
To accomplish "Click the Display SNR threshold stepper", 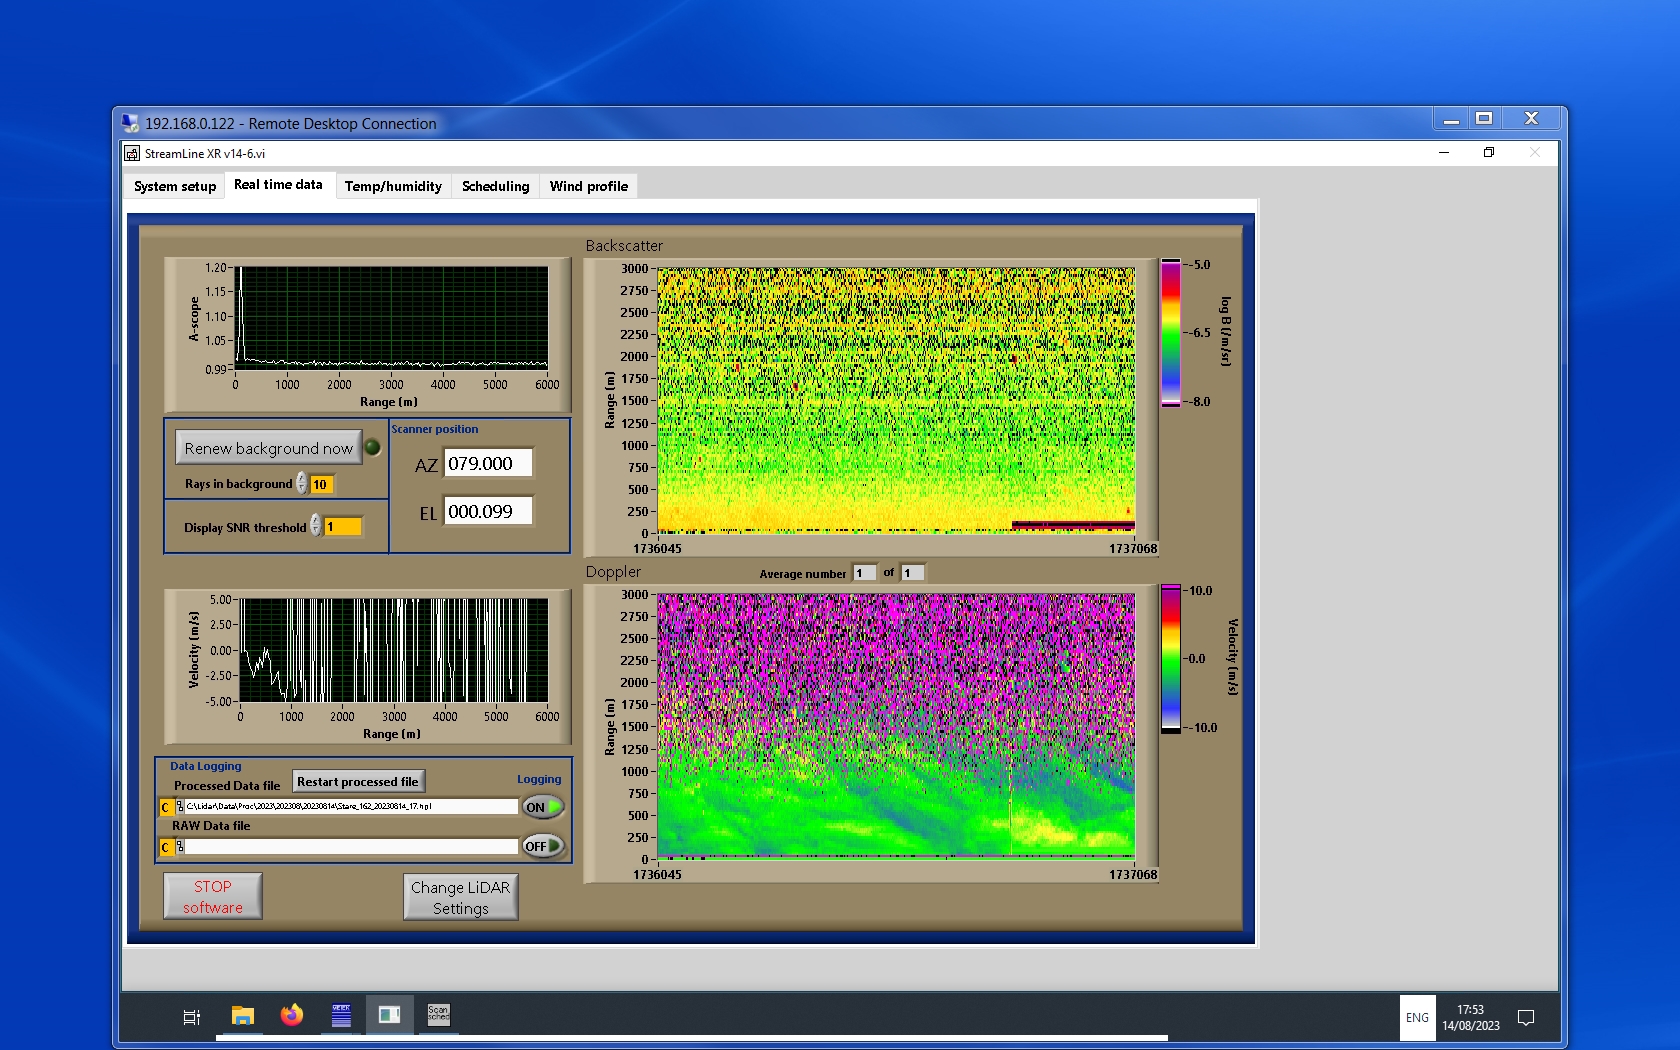I will (316, 526).
